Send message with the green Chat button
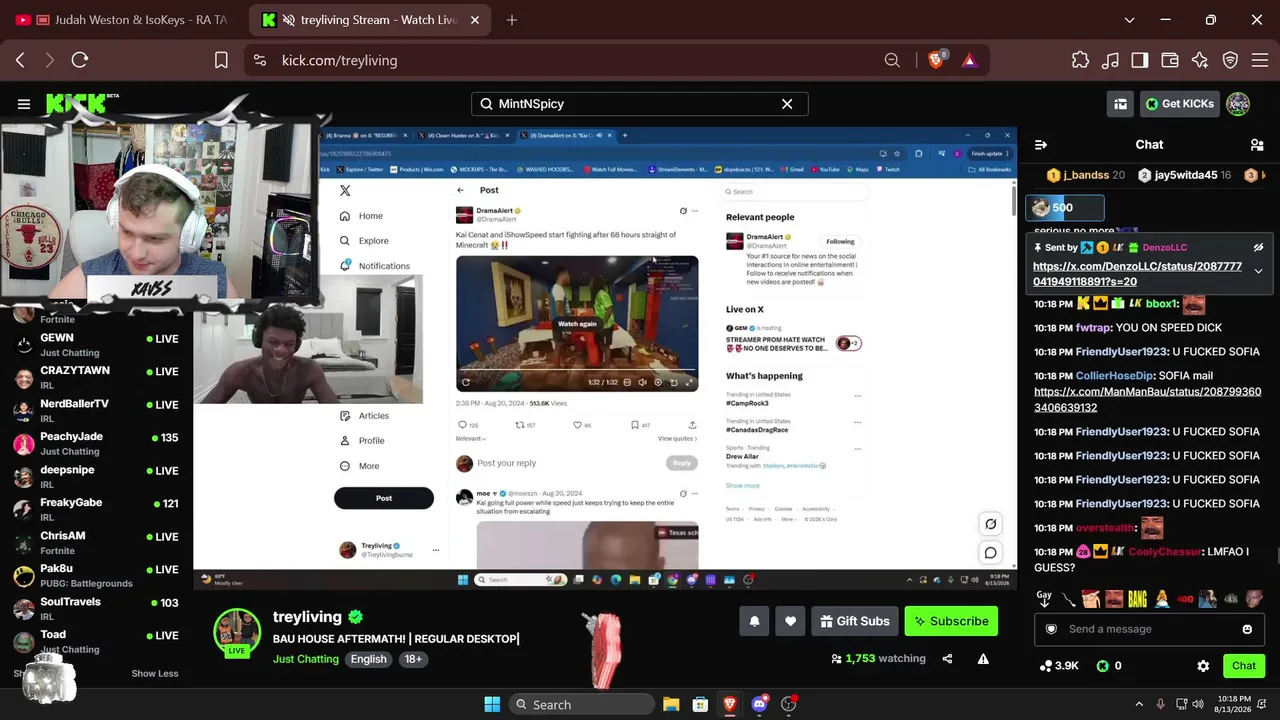 coord(1244,666)
